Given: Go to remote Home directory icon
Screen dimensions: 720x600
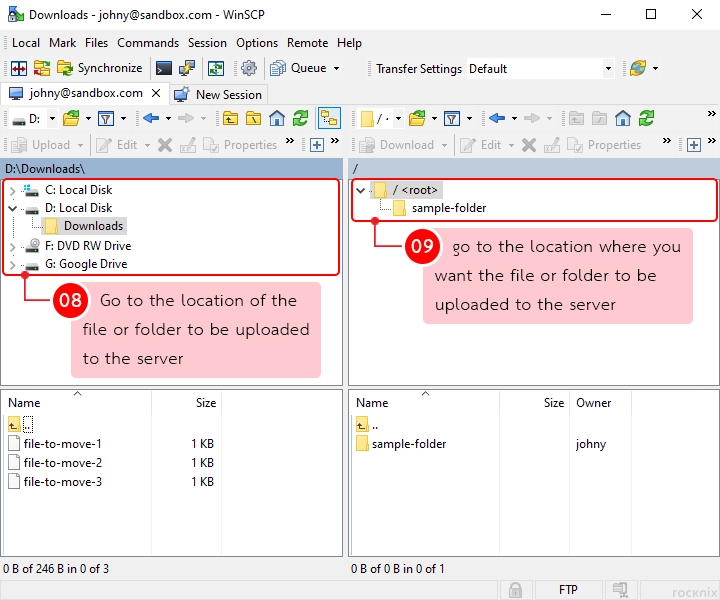Looking at the screenshot, I should (x=623, y=118).
